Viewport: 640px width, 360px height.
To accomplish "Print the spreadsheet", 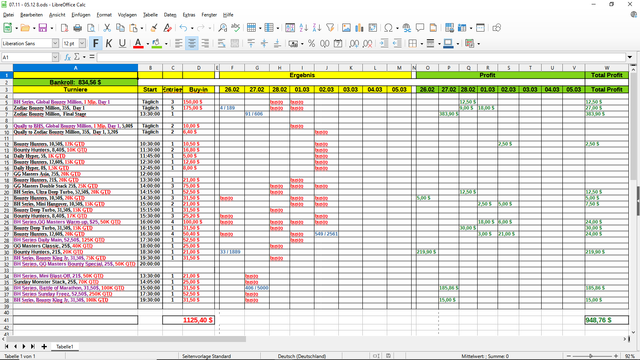I will [78, 28].
